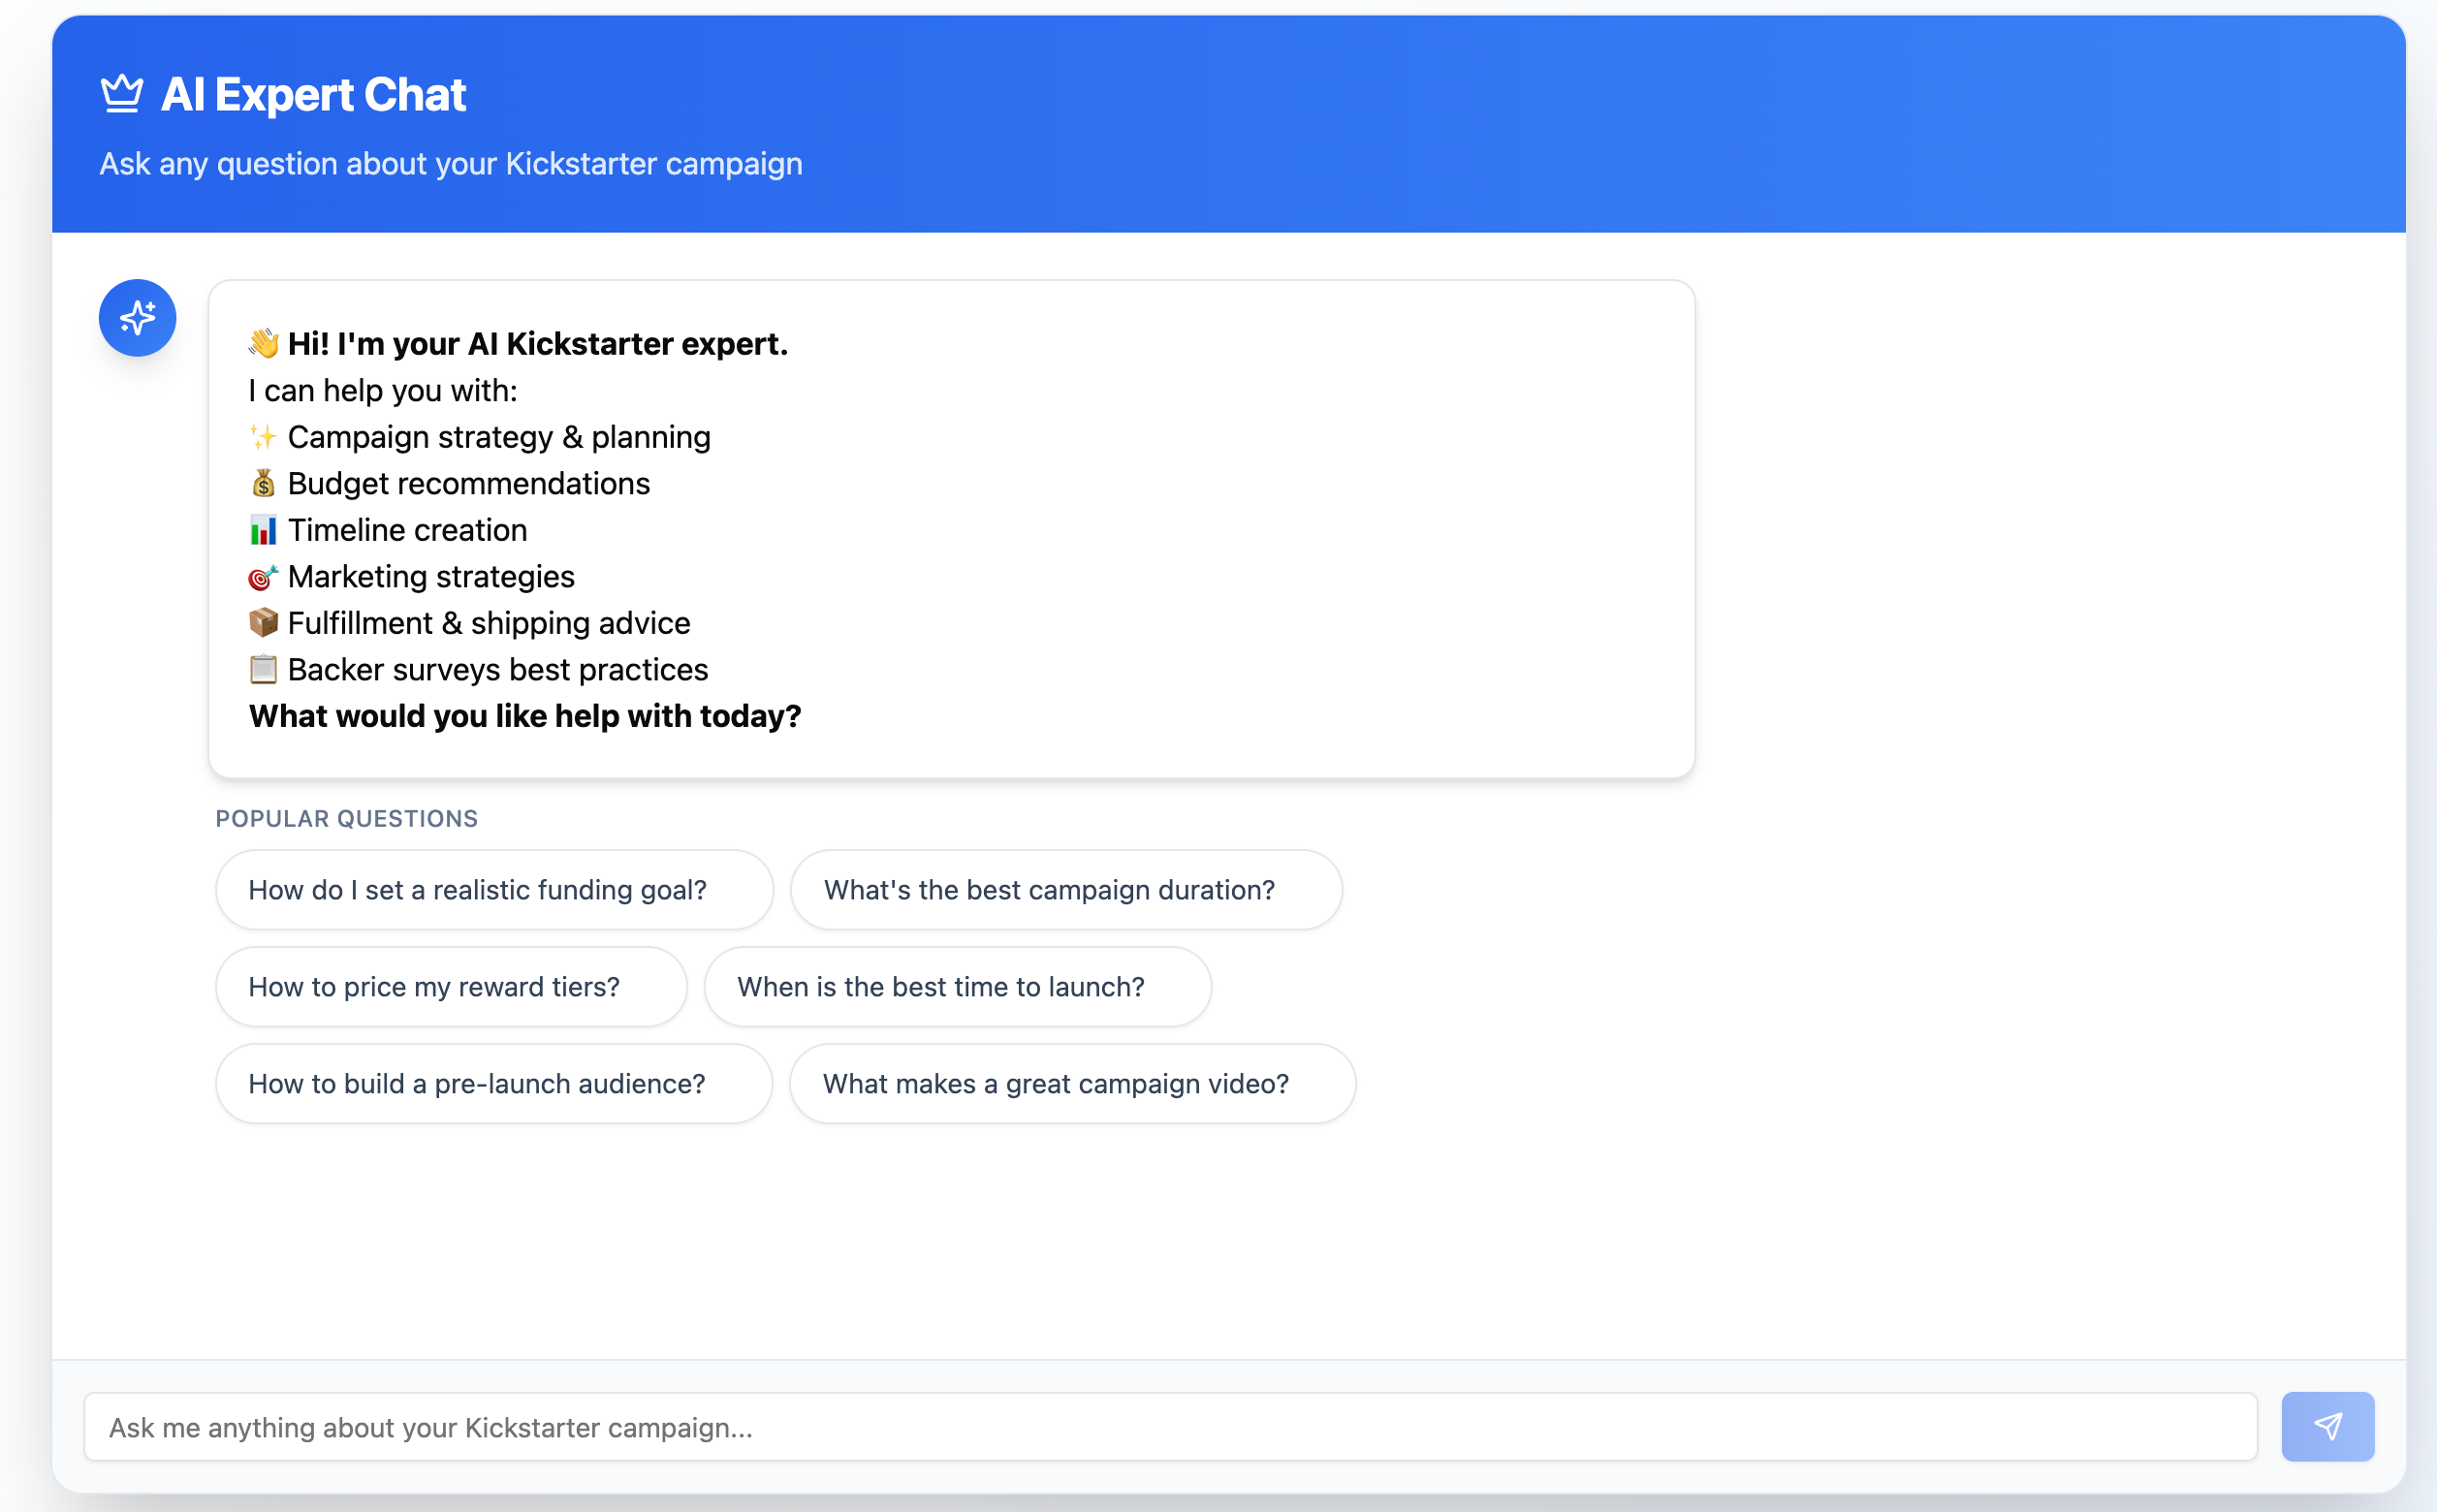This screenshot has width=2437, height=1512.
Task: Click the target icon beside Marketing strategies
Action: 263,576
